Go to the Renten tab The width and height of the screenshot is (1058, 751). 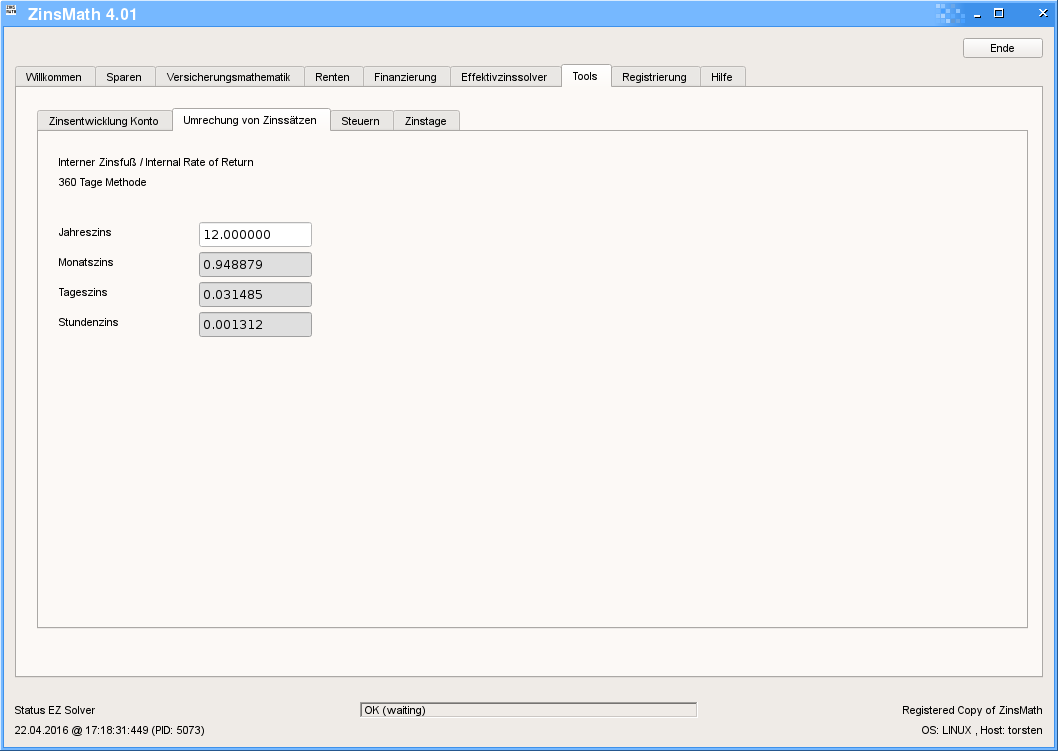click(332, 77)
